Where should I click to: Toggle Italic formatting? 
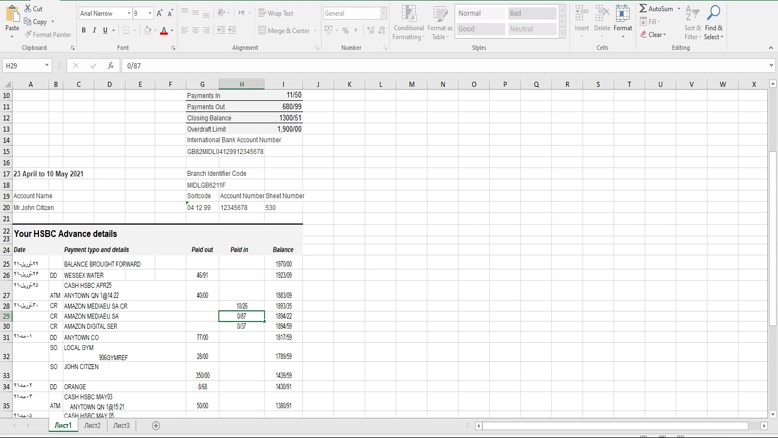point(95,31)
